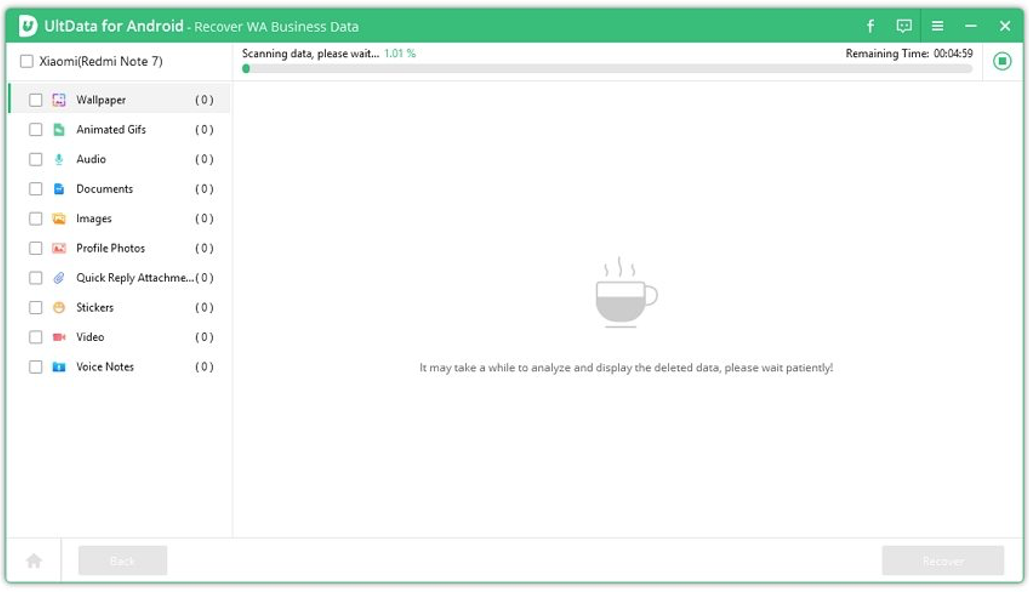This screenshot has height=593, width=1029.
Task: Check the Quick Reply Attachments checkbox
Action: pos(35,278)
